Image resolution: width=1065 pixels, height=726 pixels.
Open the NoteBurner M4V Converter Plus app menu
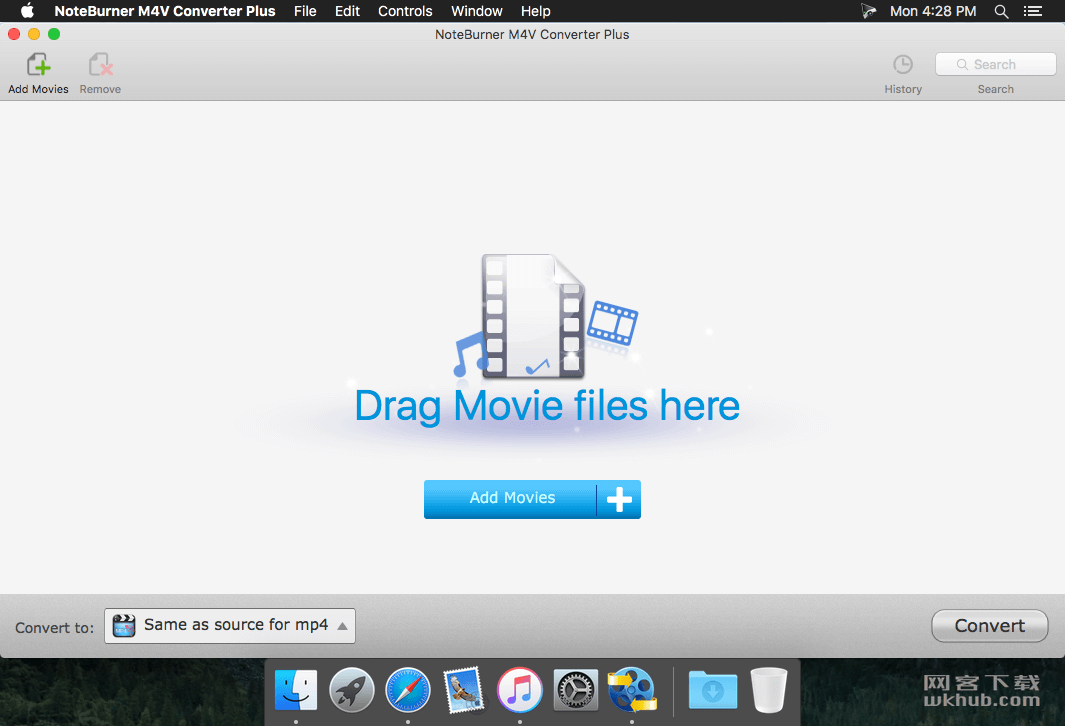[x=165, y=11]
